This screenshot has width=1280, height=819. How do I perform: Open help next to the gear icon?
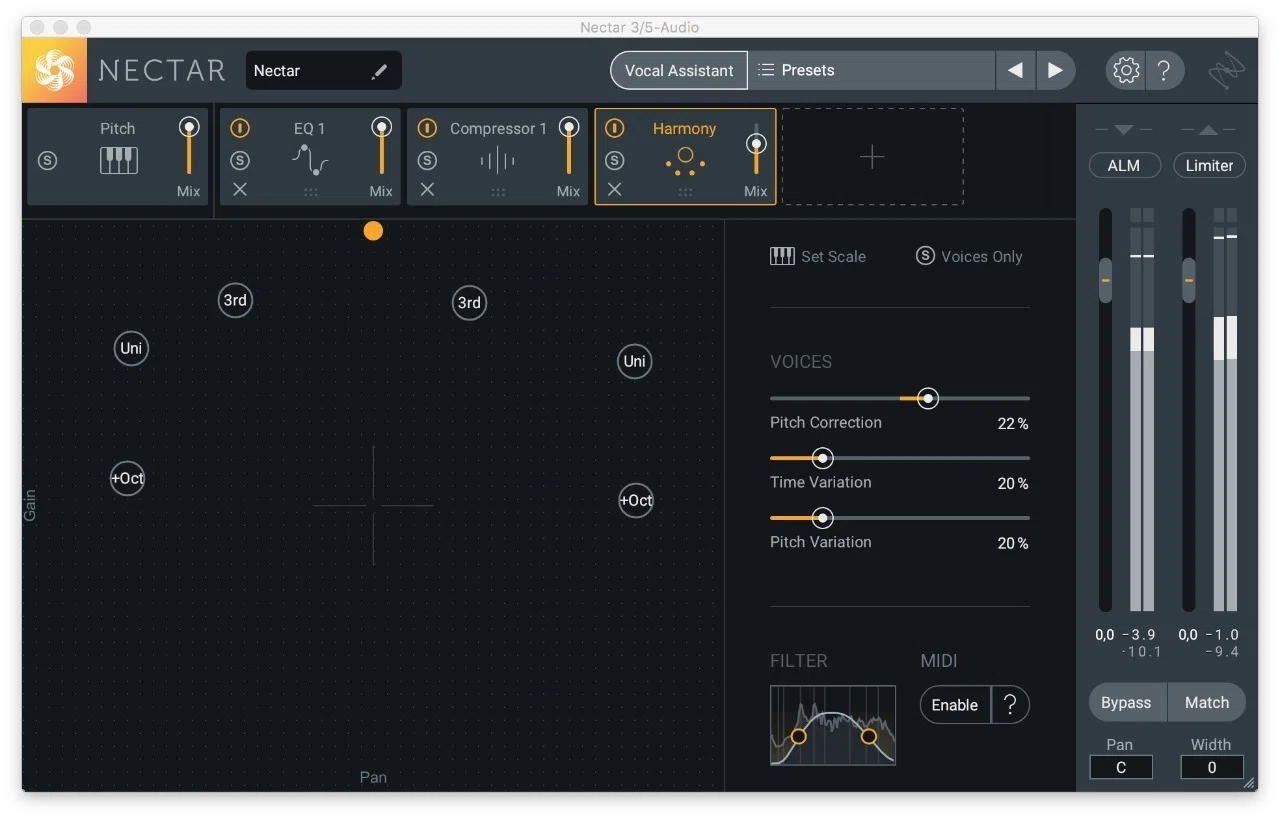1164,71
